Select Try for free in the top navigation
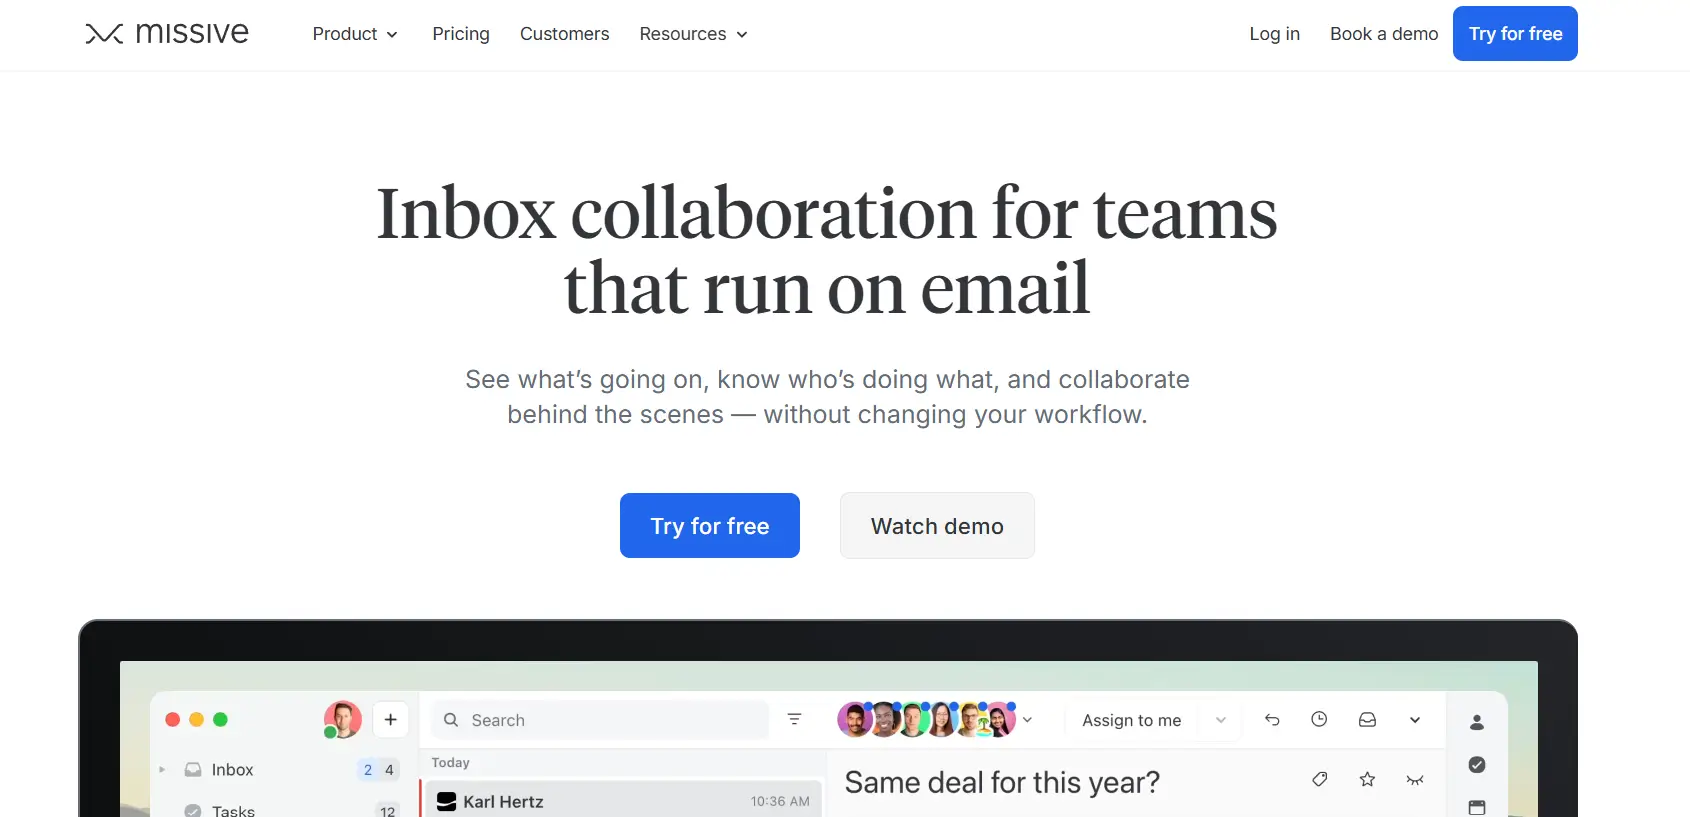The width and height of the screenshot is (1690, 817). click(x=1515, y=34)
